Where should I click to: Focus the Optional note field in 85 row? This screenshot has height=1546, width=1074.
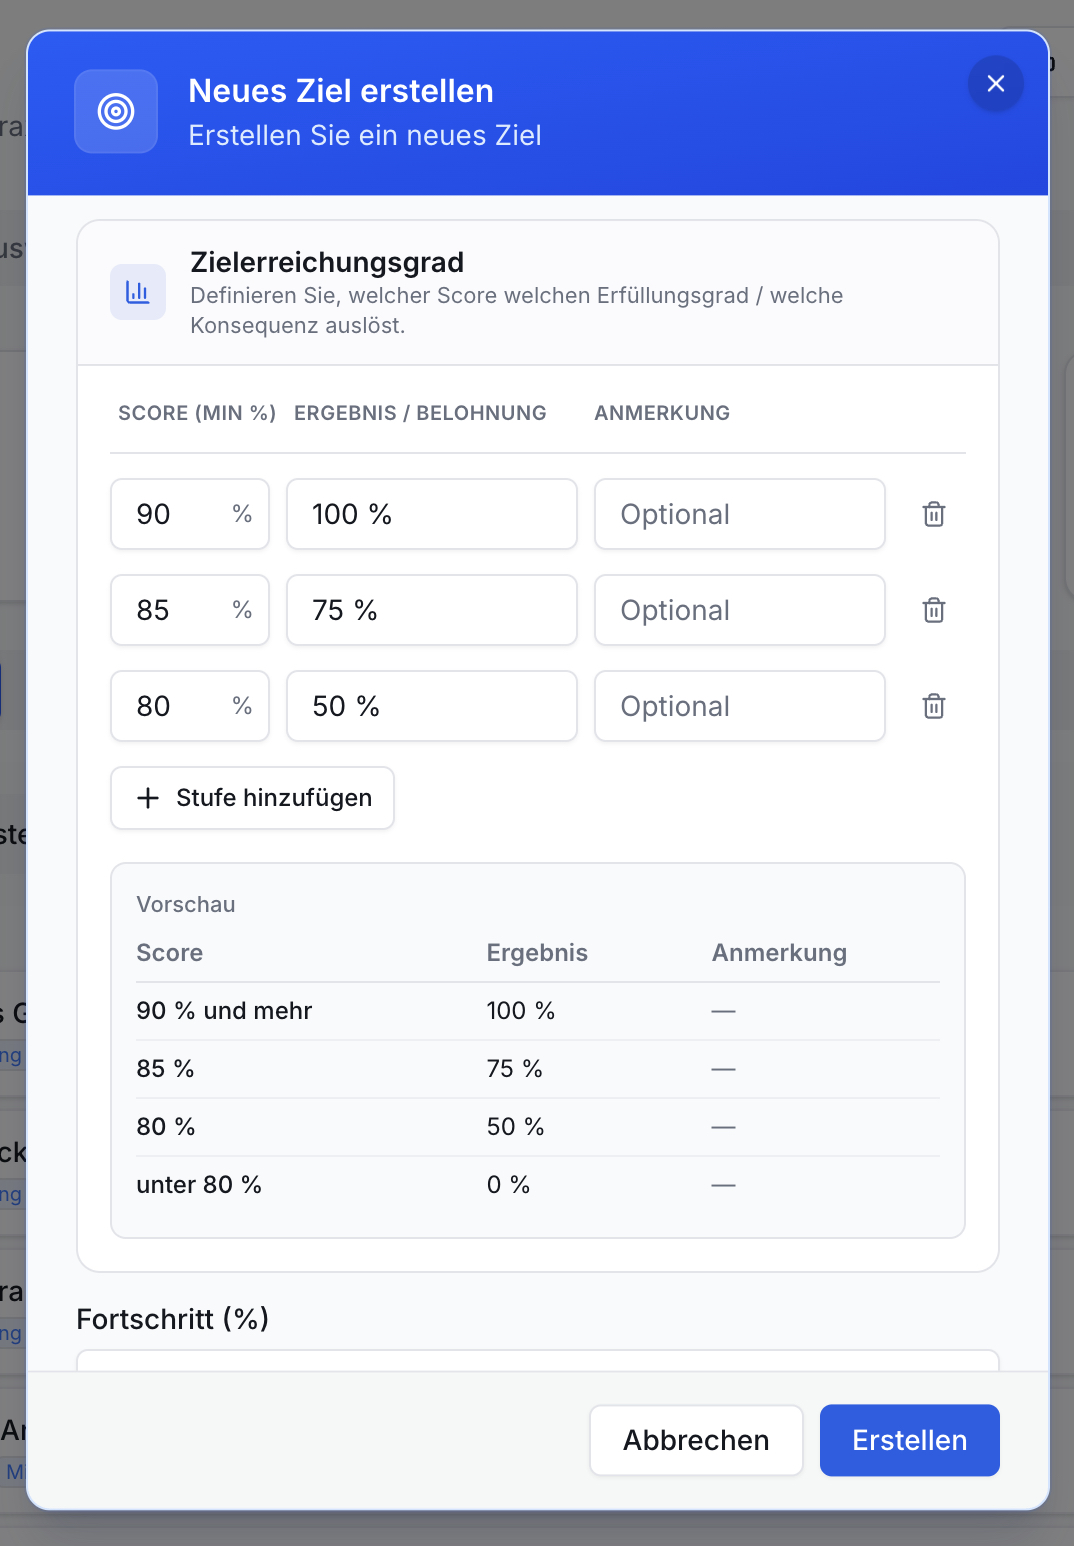point(740,610)
